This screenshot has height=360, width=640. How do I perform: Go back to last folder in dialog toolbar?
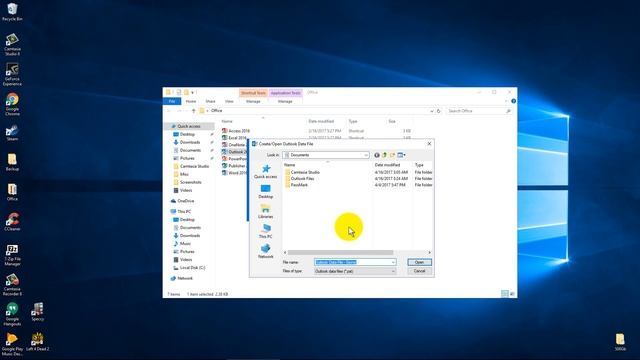377,155
